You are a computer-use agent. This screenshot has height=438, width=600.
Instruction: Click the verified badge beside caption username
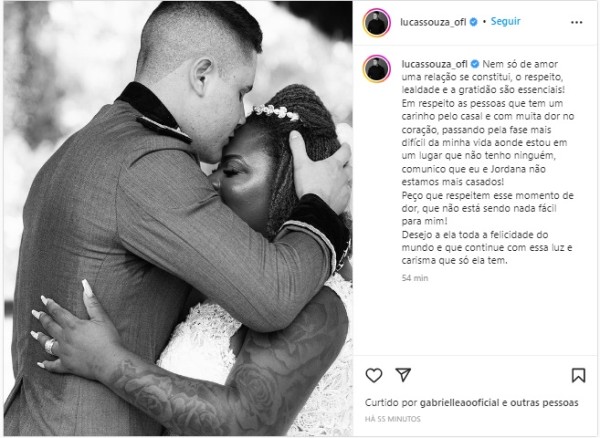(475, 64)
